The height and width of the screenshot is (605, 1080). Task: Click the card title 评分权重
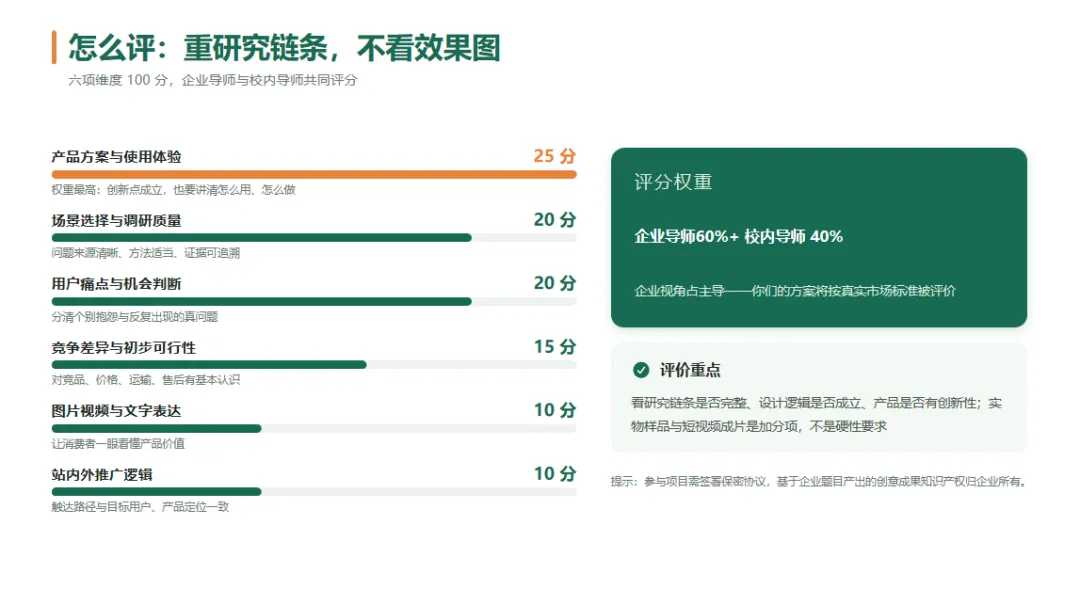tap(673, 182)
